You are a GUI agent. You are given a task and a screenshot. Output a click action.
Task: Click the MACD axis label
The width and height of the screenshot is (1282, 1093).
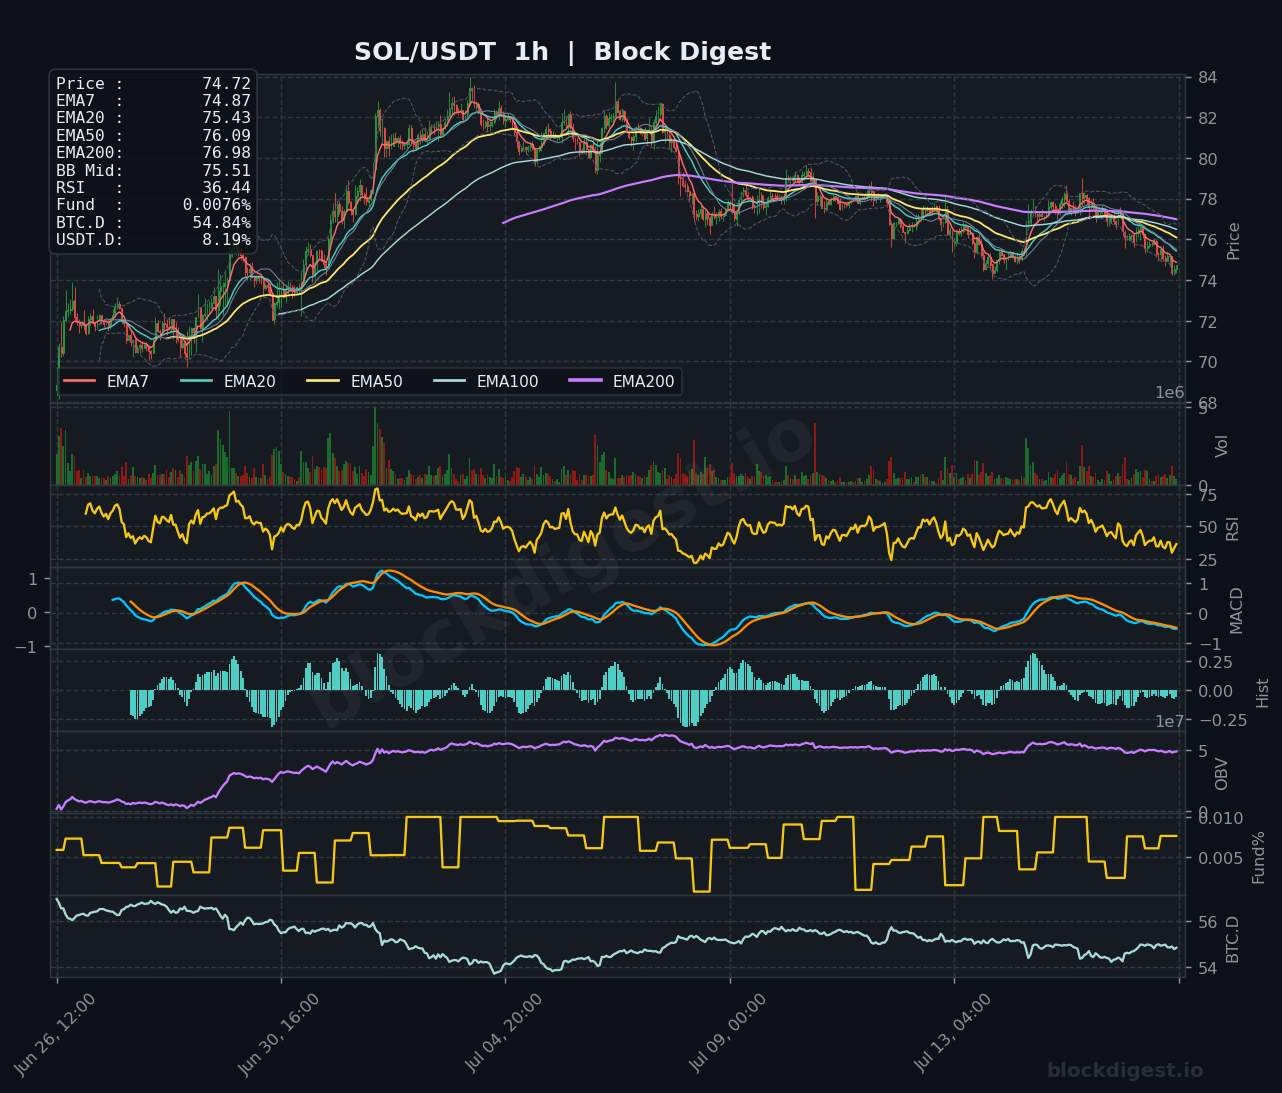1236,610
